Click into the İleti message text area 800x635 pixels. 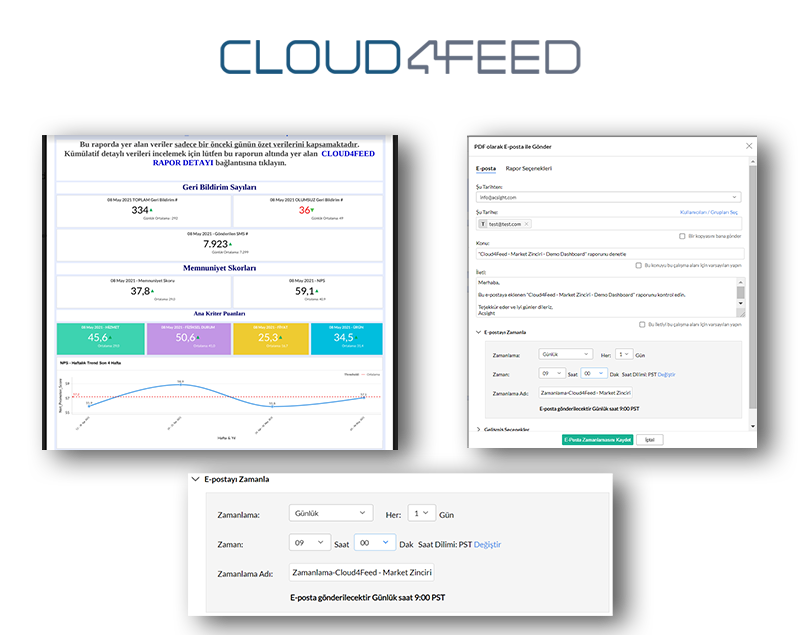(x=606, y=297)
